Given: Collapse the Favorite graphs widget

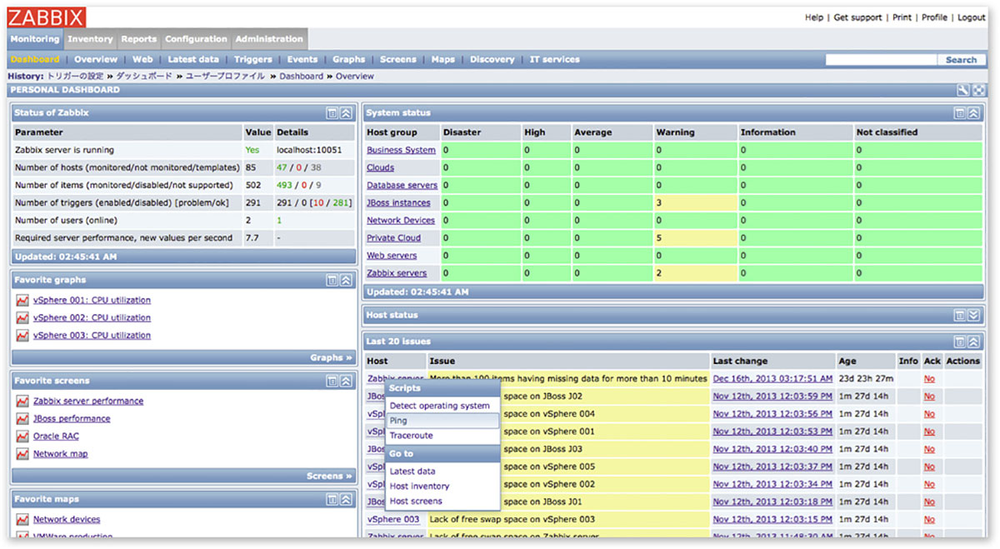Looking at the screenshot, I should tap(346, 280).
